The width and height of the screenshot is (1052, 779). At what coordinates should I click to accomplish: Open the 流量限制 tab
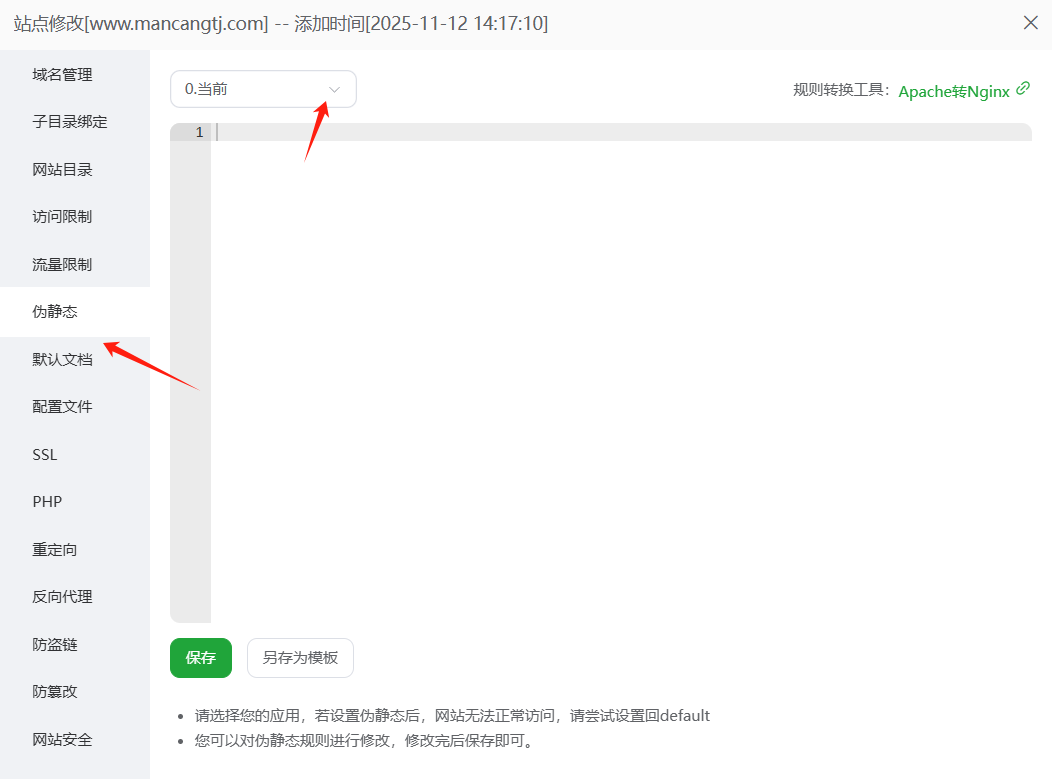click(62, 265)
